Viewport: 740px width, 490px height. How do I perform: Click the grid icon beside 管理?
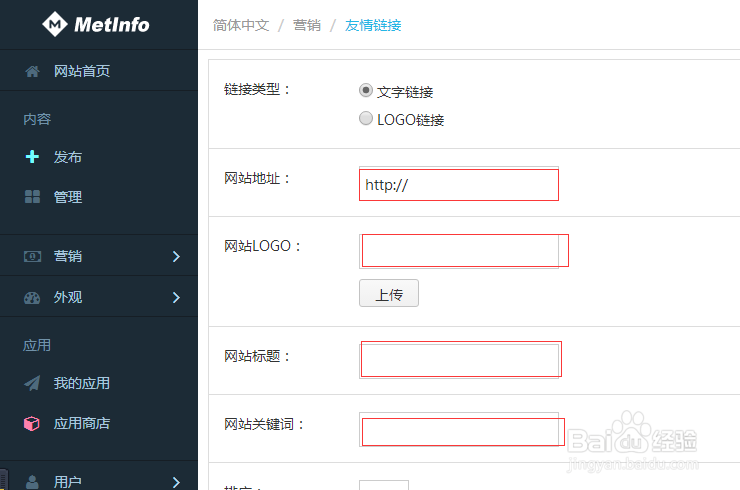click(x=32, y=196)
